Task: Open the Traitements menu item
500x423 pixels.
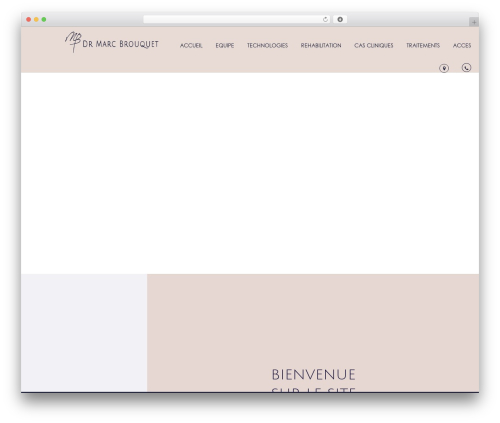Action: point(423,45)
